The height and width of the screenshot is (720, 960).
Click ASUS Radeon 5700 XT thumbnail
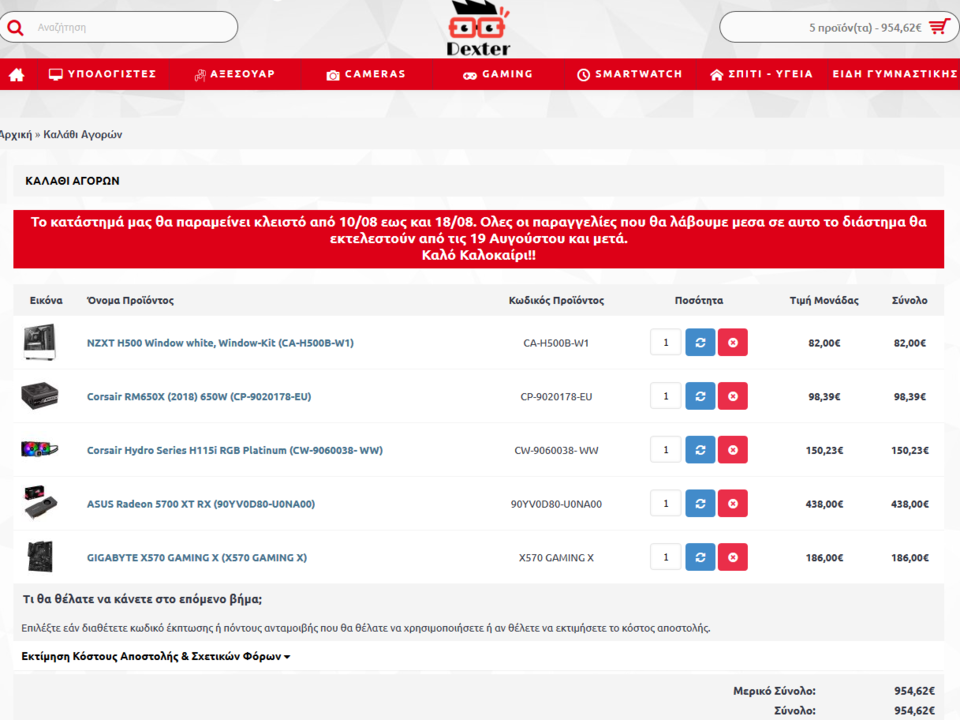coord(40,503)
